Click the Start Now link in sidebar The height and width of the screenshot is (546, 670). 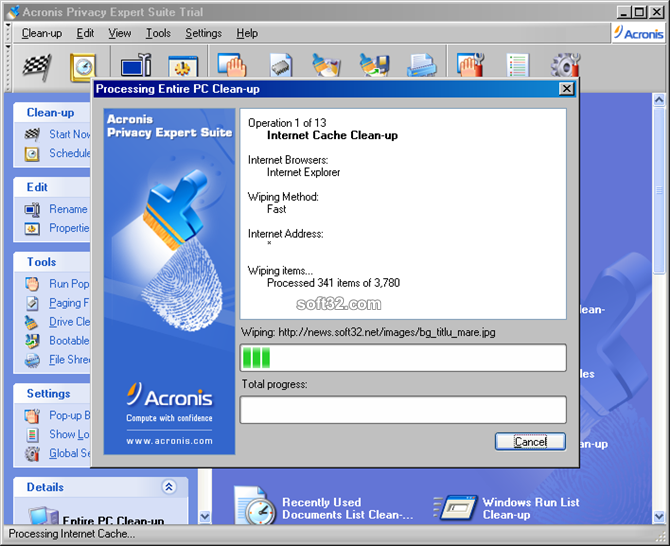pyautogui.click(x=70, y=134)
